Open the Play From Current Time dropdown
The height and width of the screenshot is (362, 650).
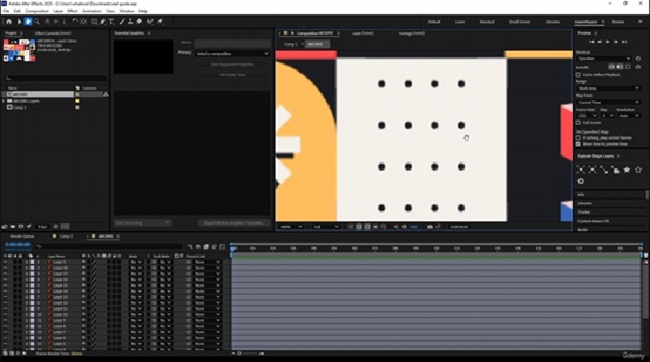[608, 102]
